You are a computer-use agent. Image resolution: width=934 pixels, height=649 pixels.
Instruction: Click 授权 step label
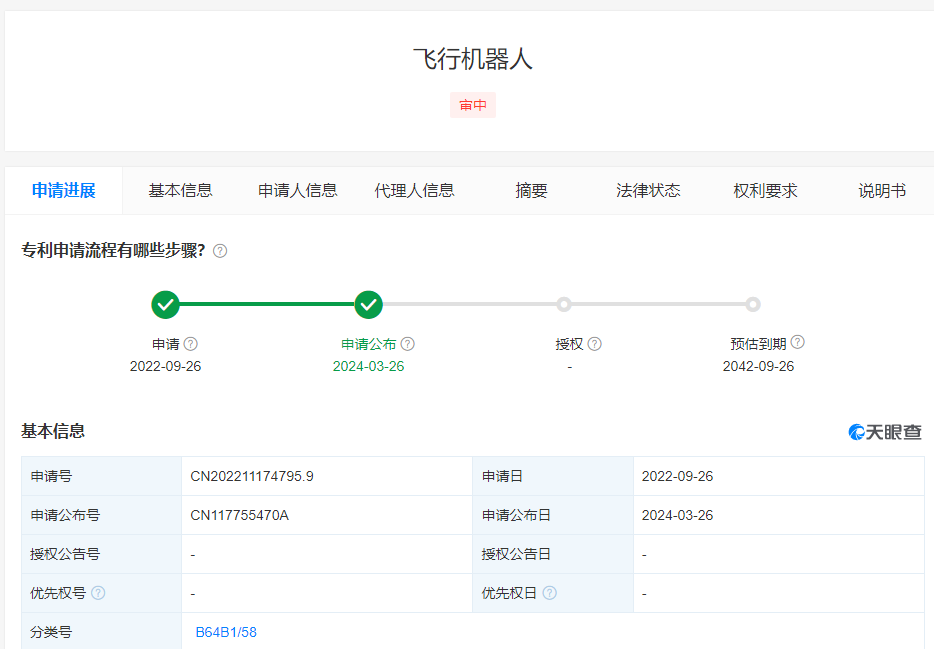(x=569, y=344)
